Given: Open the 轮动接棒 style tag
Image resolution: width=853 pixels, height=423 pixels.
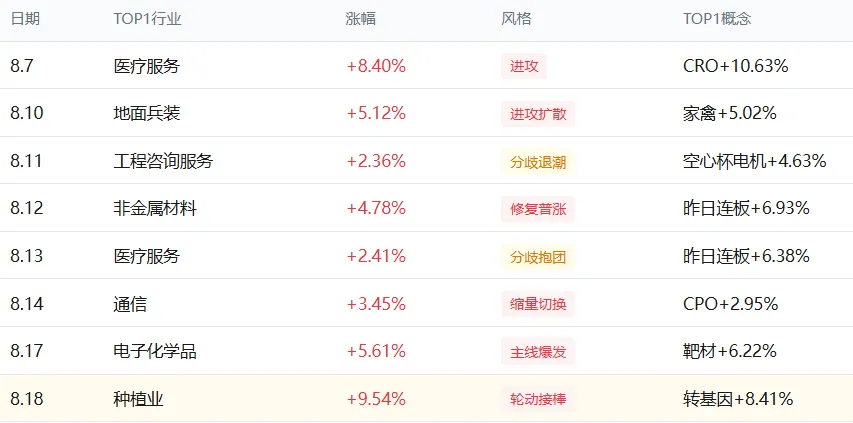Looking at the screenshot, I should pyautogui.click(x=538, y=400).
